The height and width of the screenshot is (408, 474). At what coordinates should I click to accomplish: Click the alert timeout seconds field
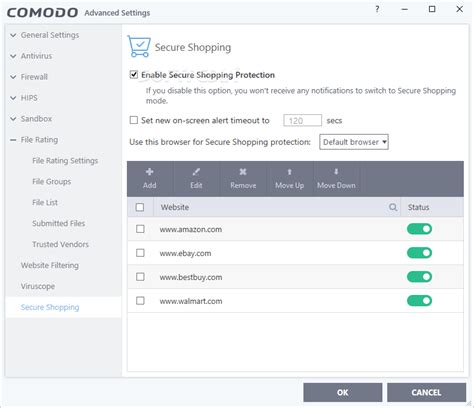pyautogui.click(x=302, y=120)
